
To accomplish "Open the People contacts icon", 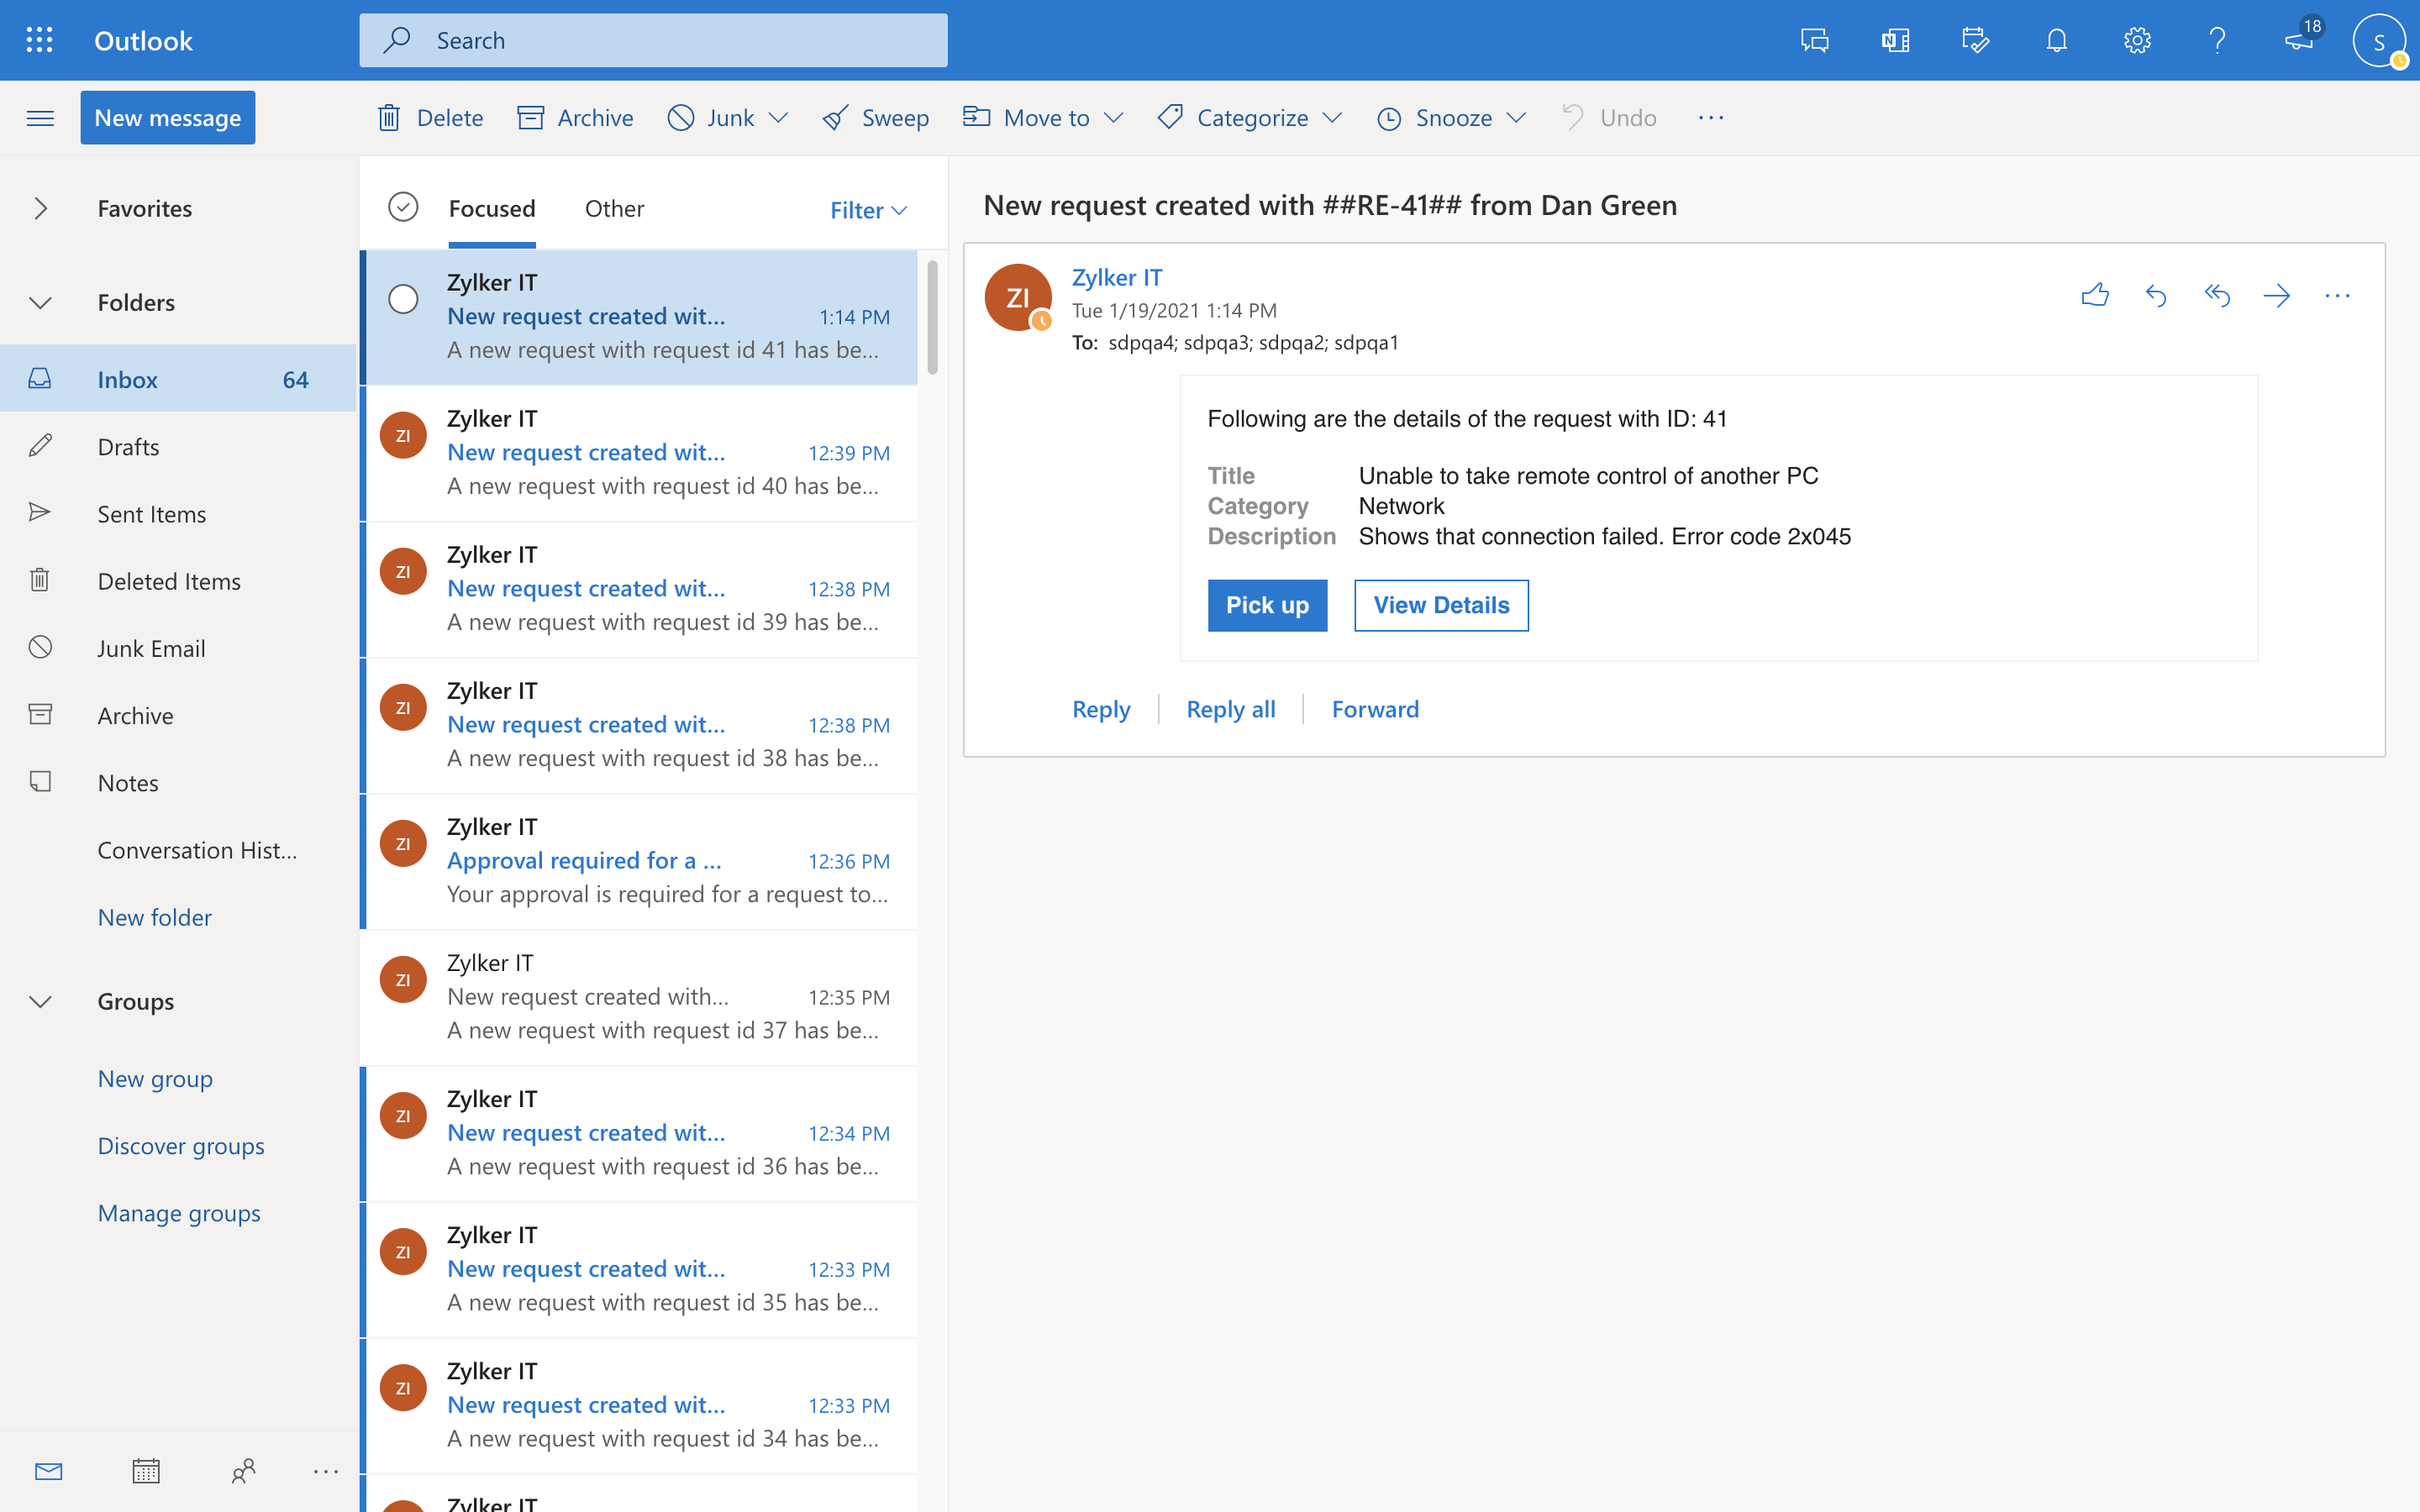I will (243, 1470).
